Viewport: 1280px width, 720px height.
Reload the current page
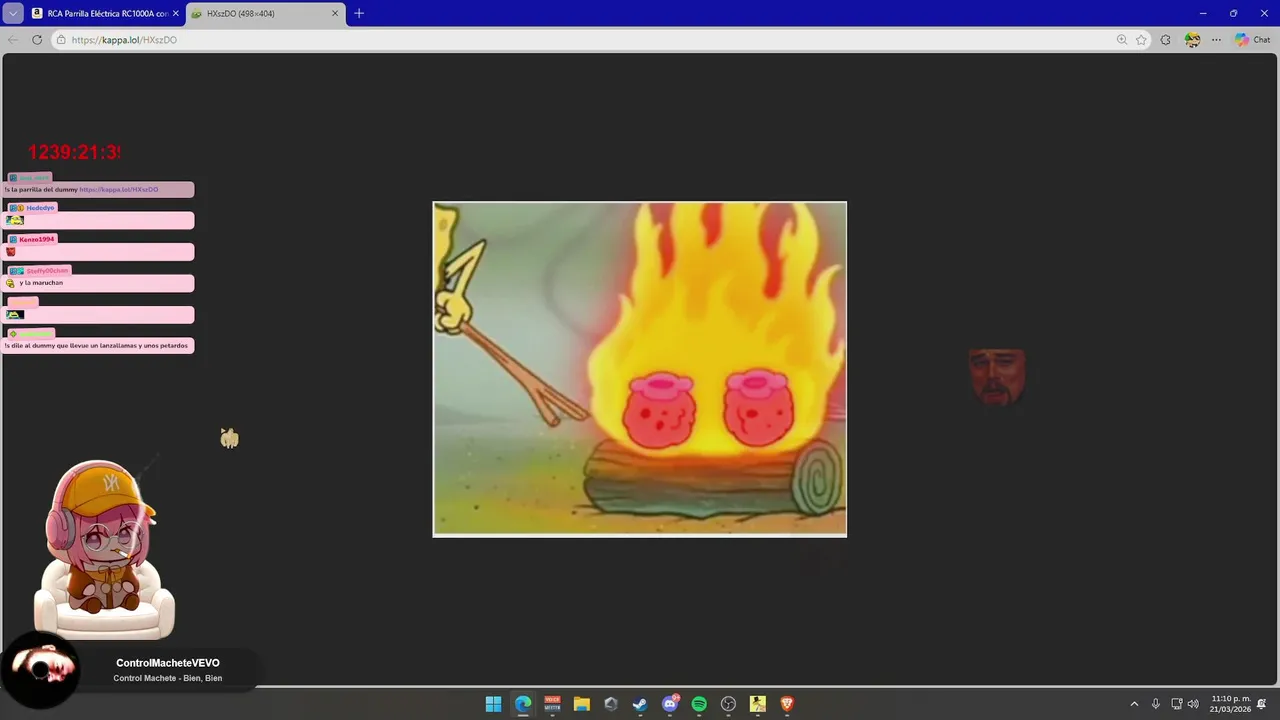pos(37,40)
